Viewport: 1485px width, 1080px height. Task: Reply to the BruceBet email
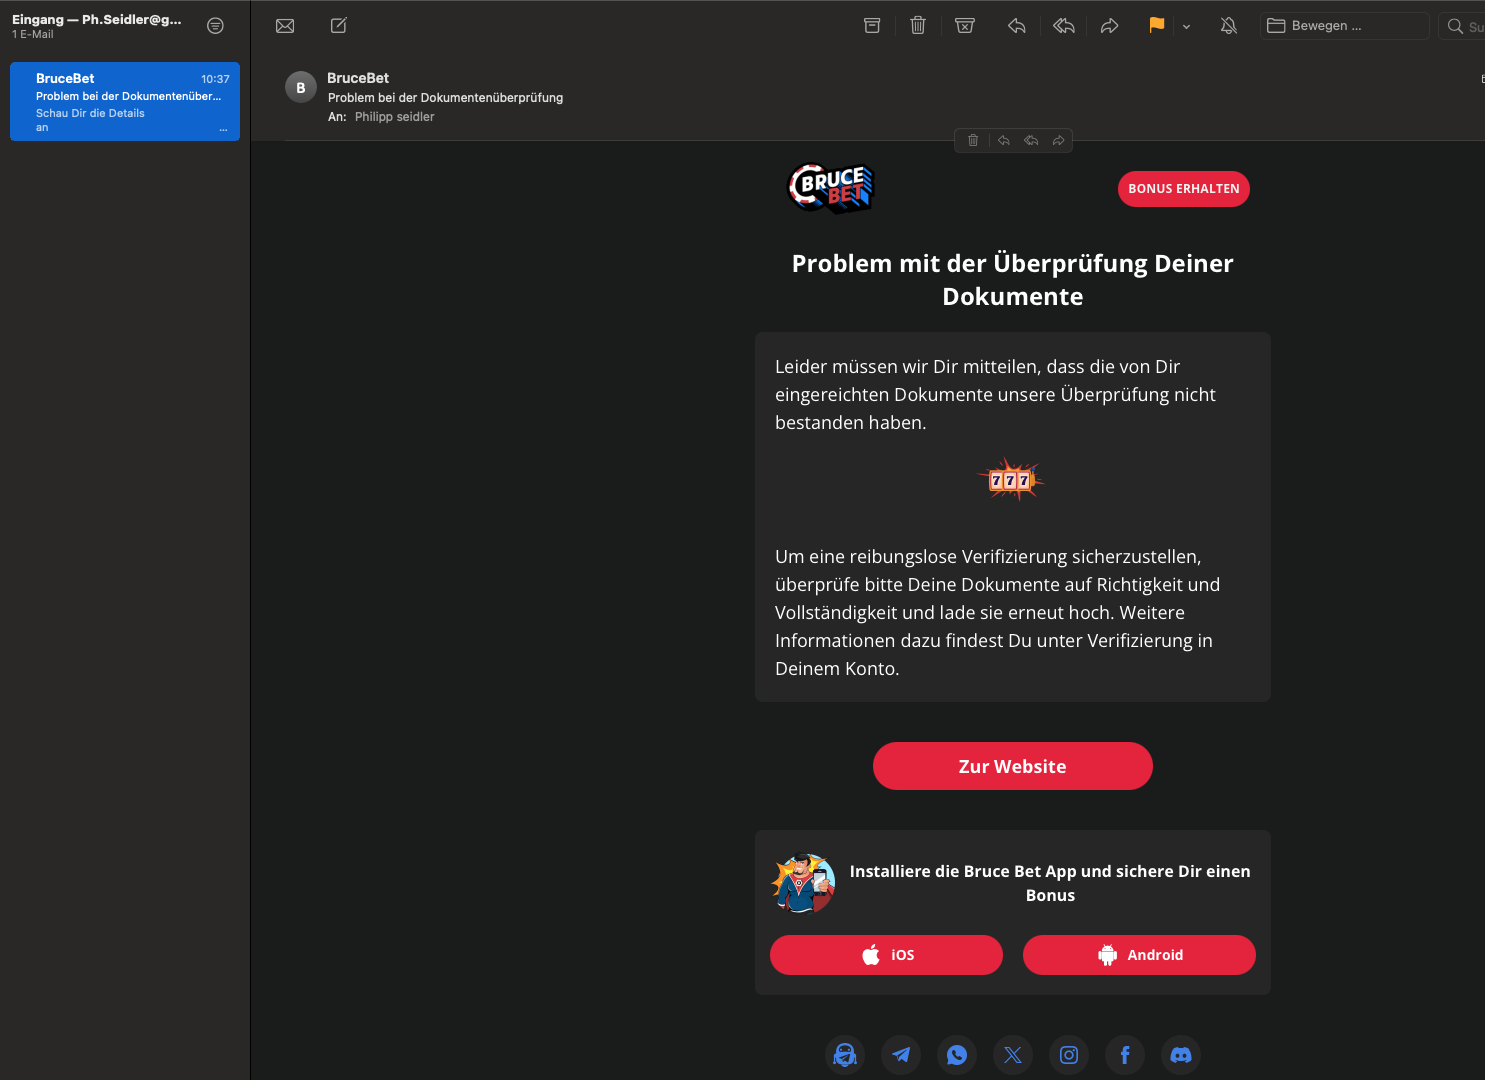[1017, 26]
